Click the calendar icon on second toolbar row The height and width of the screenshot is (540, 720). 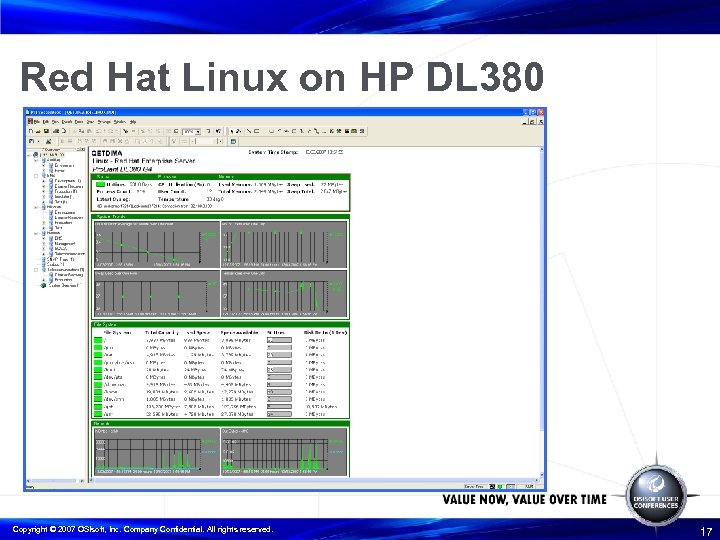click(x=233, y=141)
